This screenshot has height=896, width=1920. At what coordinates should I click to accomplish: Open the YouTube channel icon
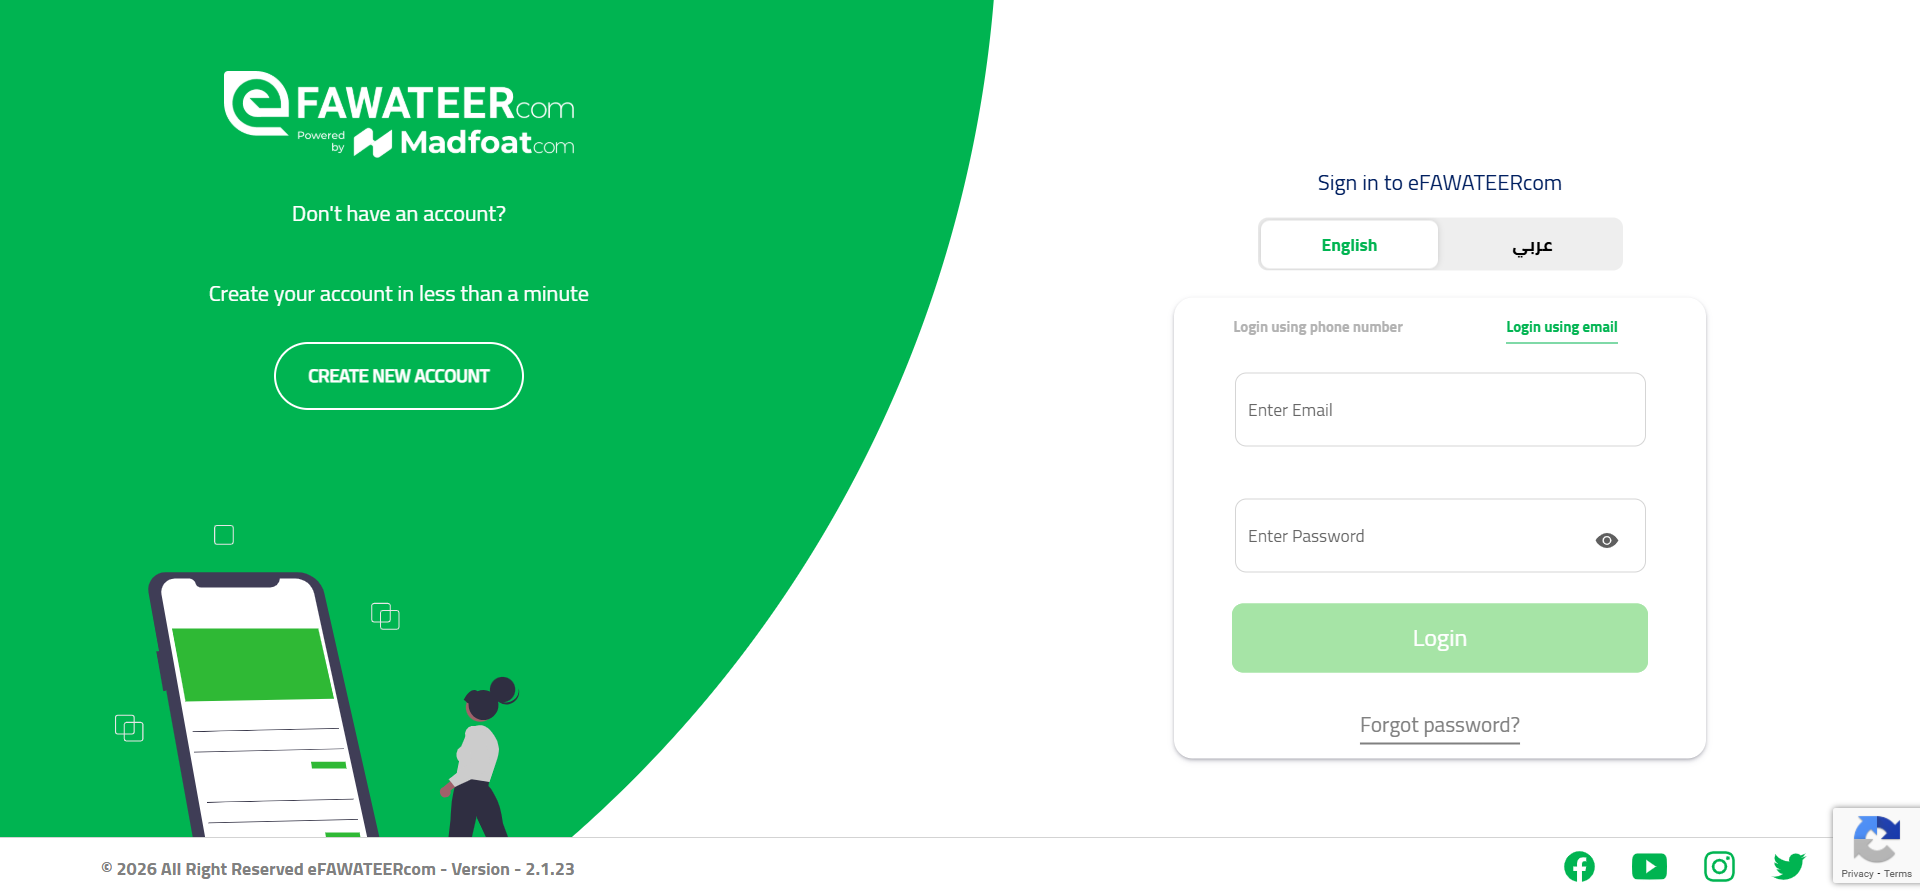pyautogui.click(x=1649, y=866)
